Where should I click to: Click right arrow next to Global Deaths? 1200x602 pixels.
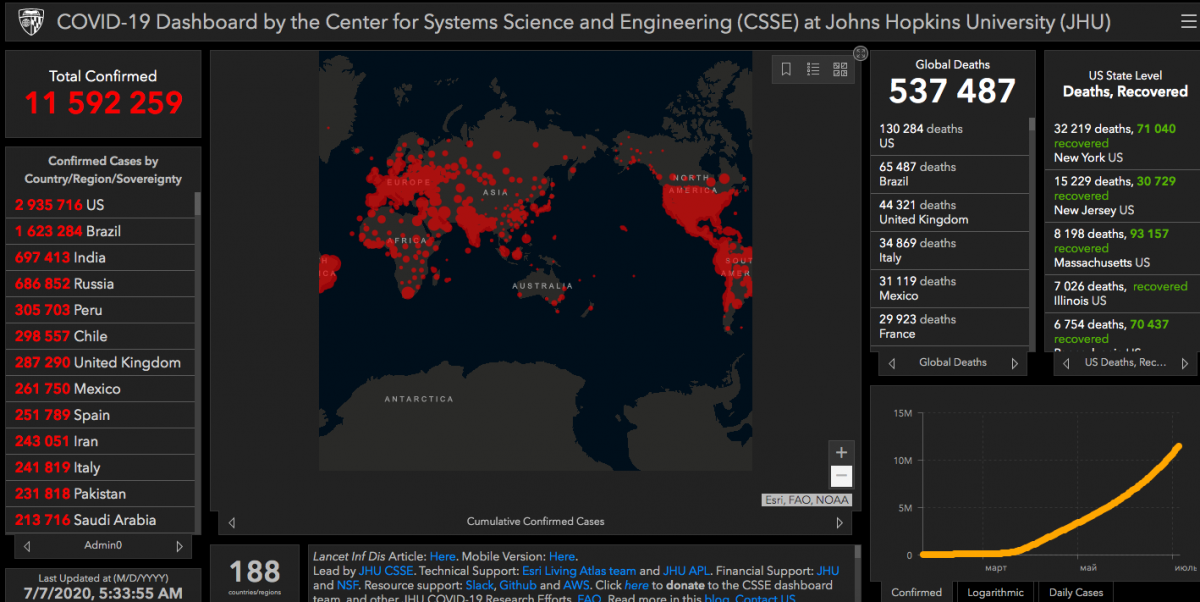pos(1014,363)
